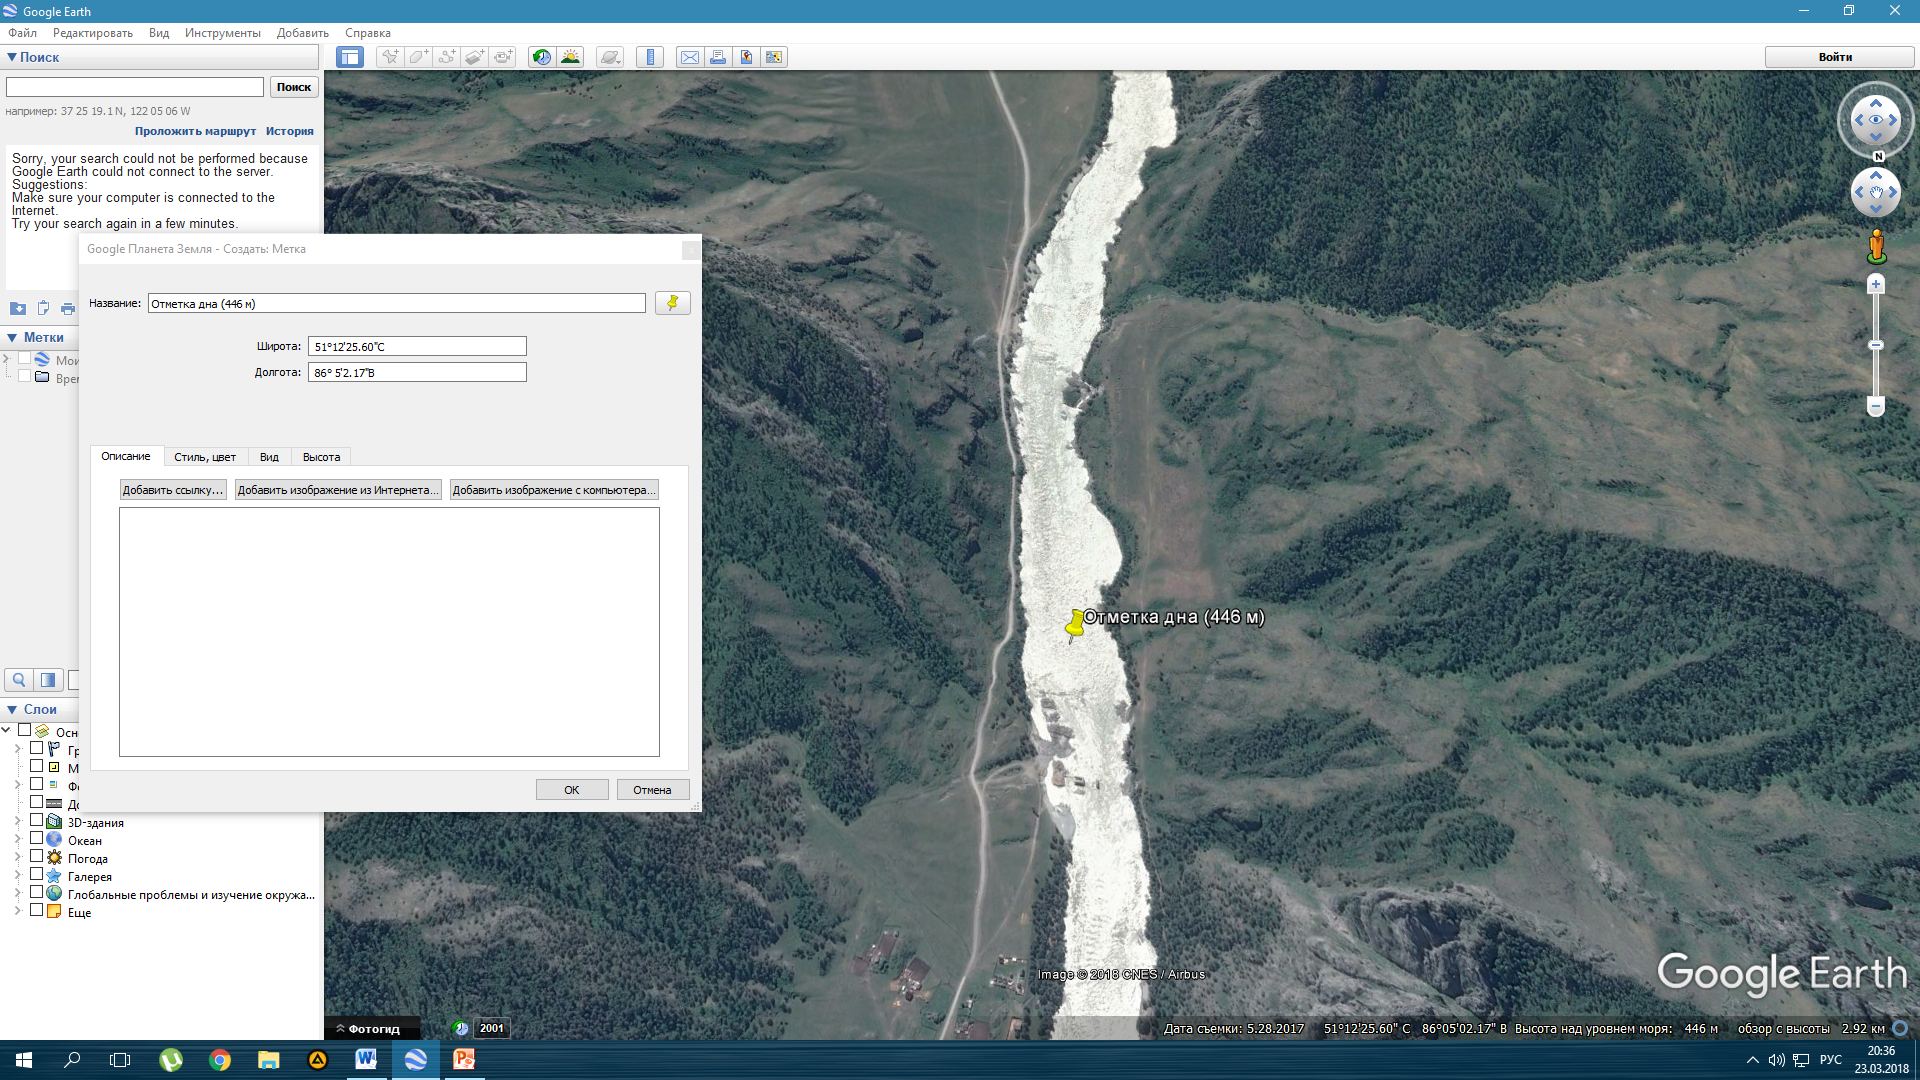The height and width of the screenshot is (1080, 1920).
Task: Click the yellow pushpin on the map
Action: tap(1075, 624)
